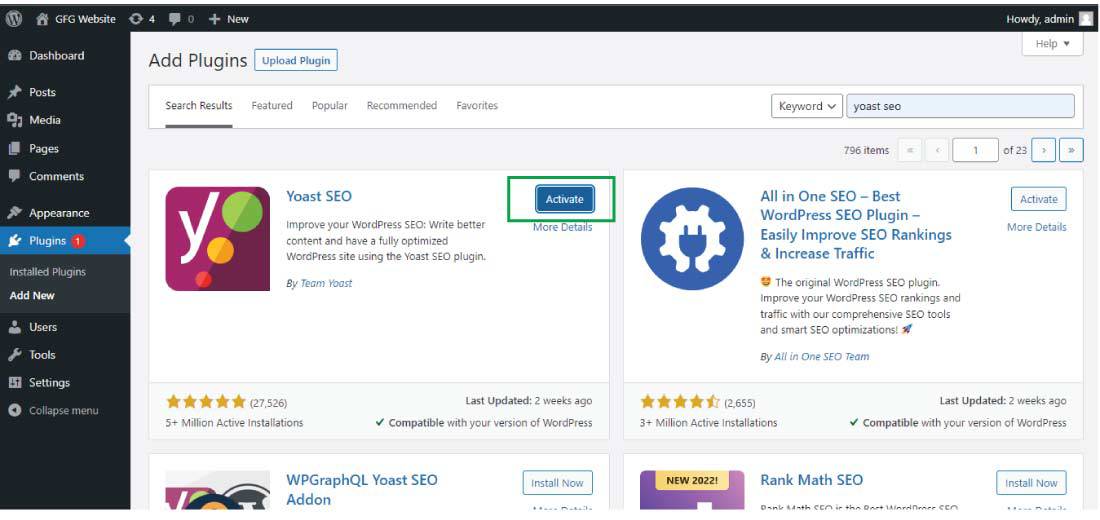The height and width of the screenshot is (520, 1100).
Task: Click the admin avatar in top bar
Action: point(1086,19)
